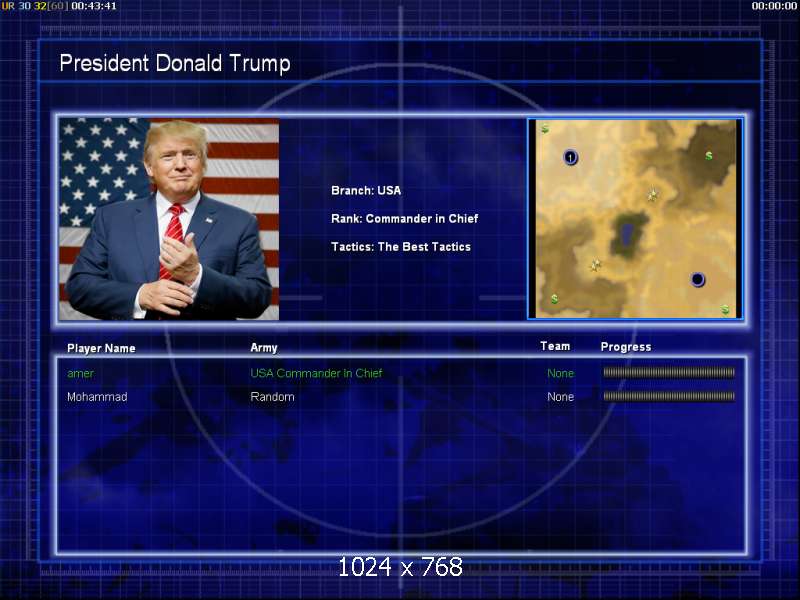The width and height of the screenshot is (800, 600).
Task: Click the general's portrait image
Action: (169, 219)
